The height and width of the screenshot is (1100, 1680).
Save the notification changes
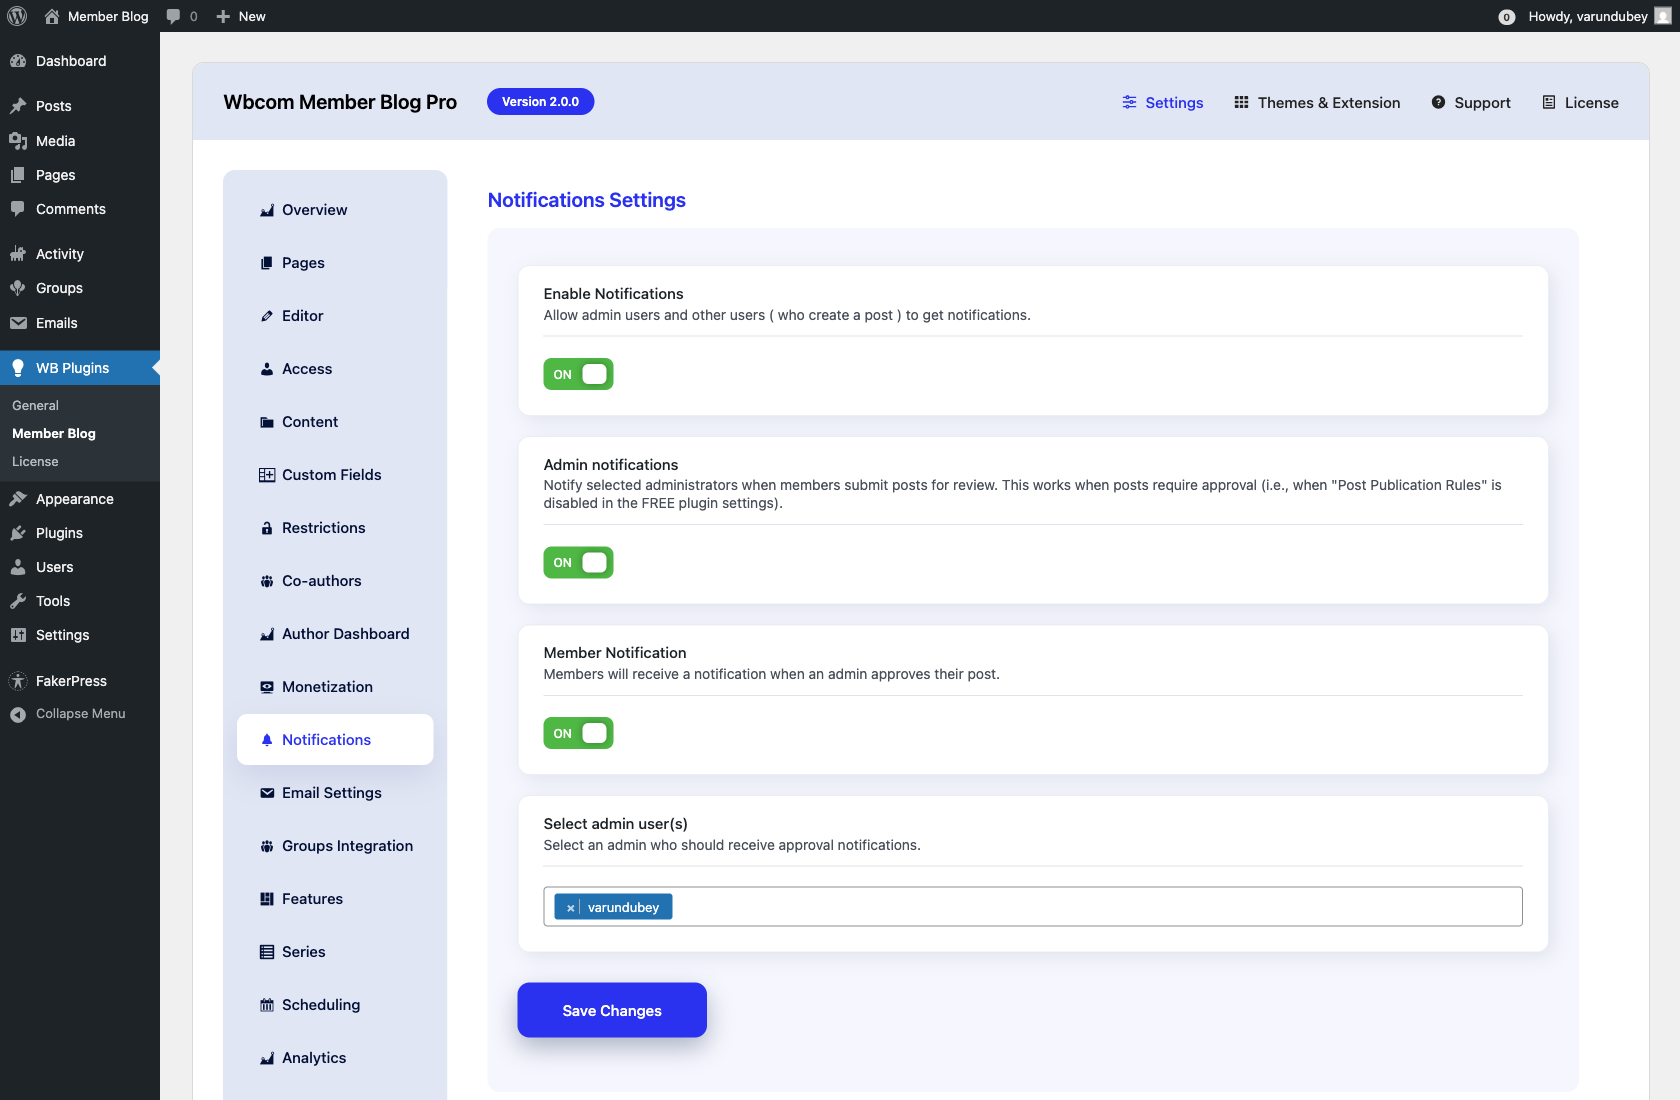[x=612, y=1010]
